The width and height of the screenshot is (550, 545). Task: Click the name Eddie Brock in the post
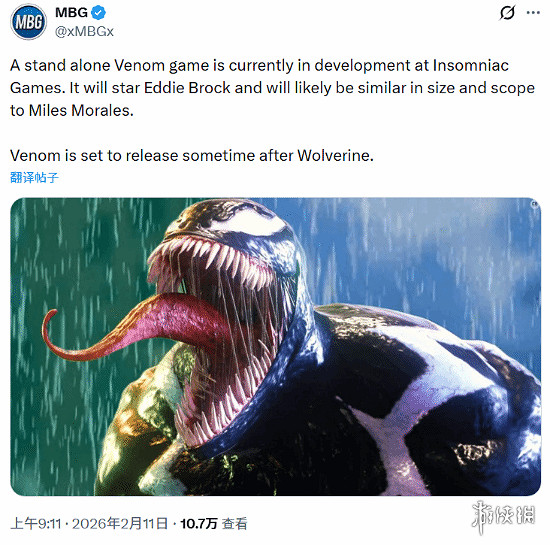coord(187,88)
